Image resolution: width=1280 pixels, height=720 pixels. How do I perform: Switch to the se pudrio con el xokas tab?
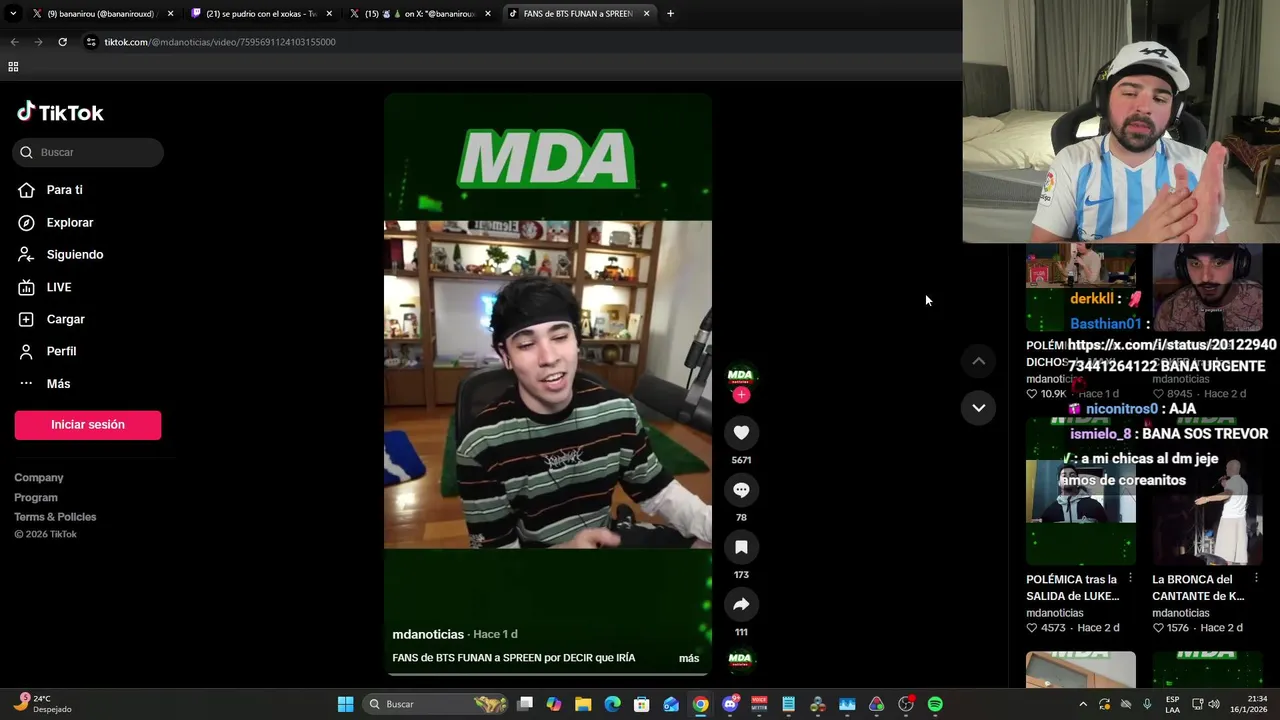point(262,14)
